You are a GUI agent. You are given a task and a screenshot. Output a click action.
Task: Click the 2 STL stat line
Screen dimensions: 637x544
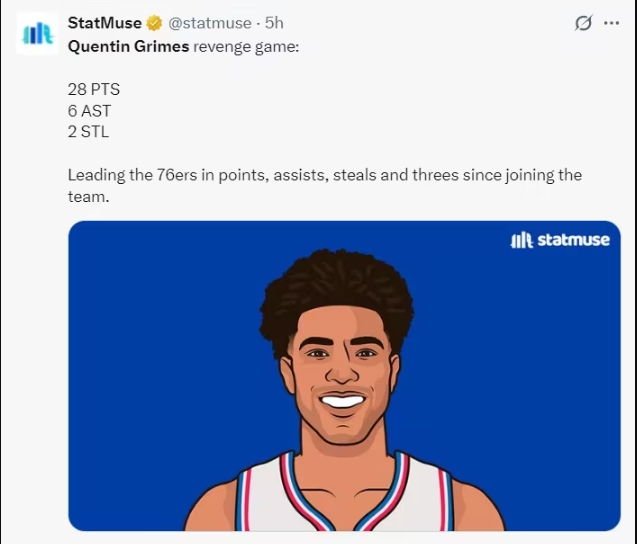88,132
